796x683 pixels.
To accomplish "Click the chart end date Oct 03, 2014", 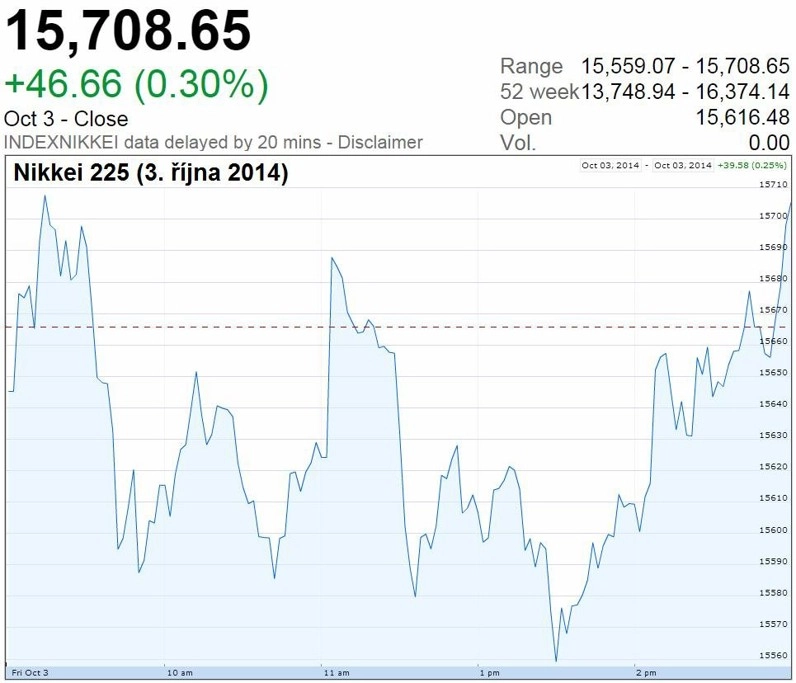I will tap(682, 165).
